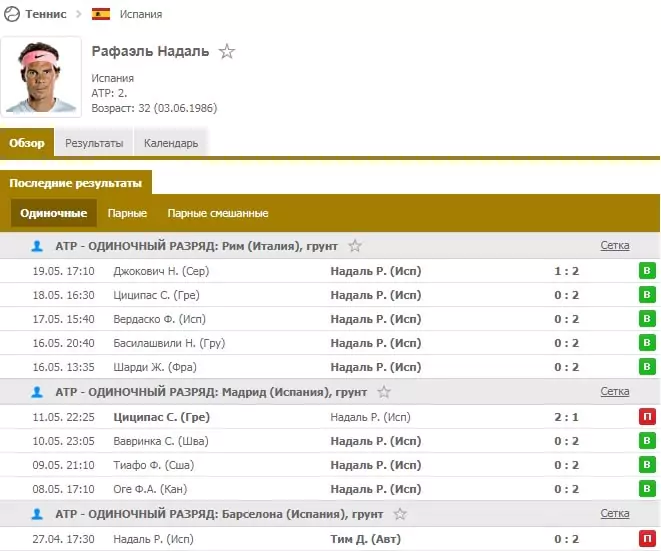Click Вавринка С. (Шва) player name
The height and width of the screenshot is (551, 661).
coord(161,441)
